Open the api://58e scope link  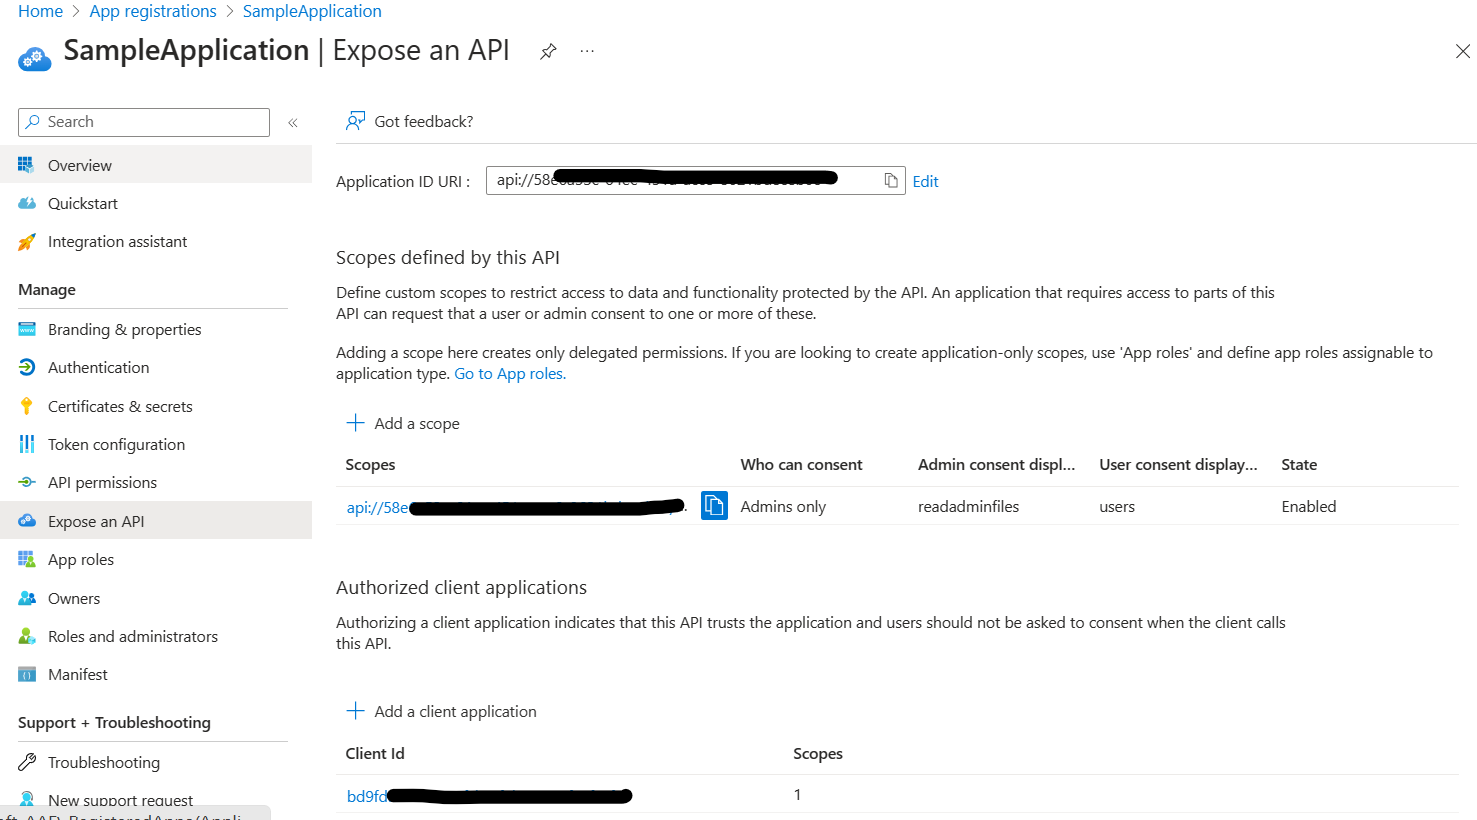[516, 508]
